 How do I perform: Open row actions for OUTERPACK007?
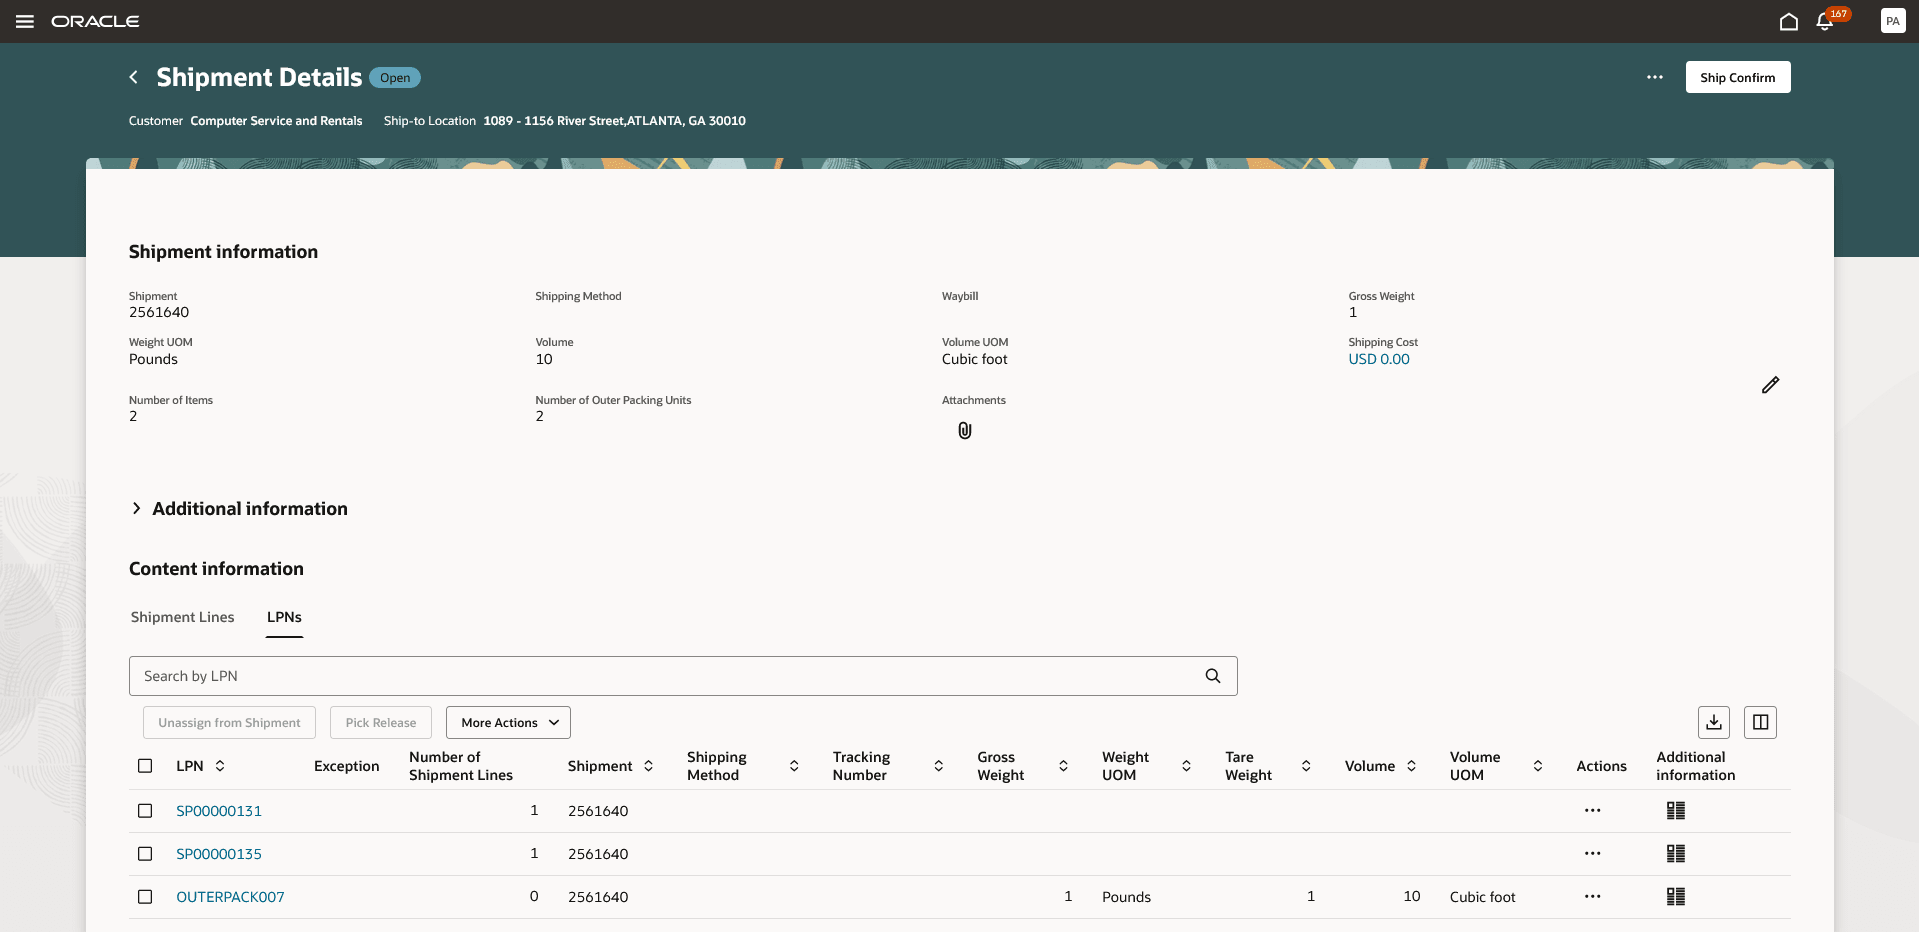(x=1593, y=897)
